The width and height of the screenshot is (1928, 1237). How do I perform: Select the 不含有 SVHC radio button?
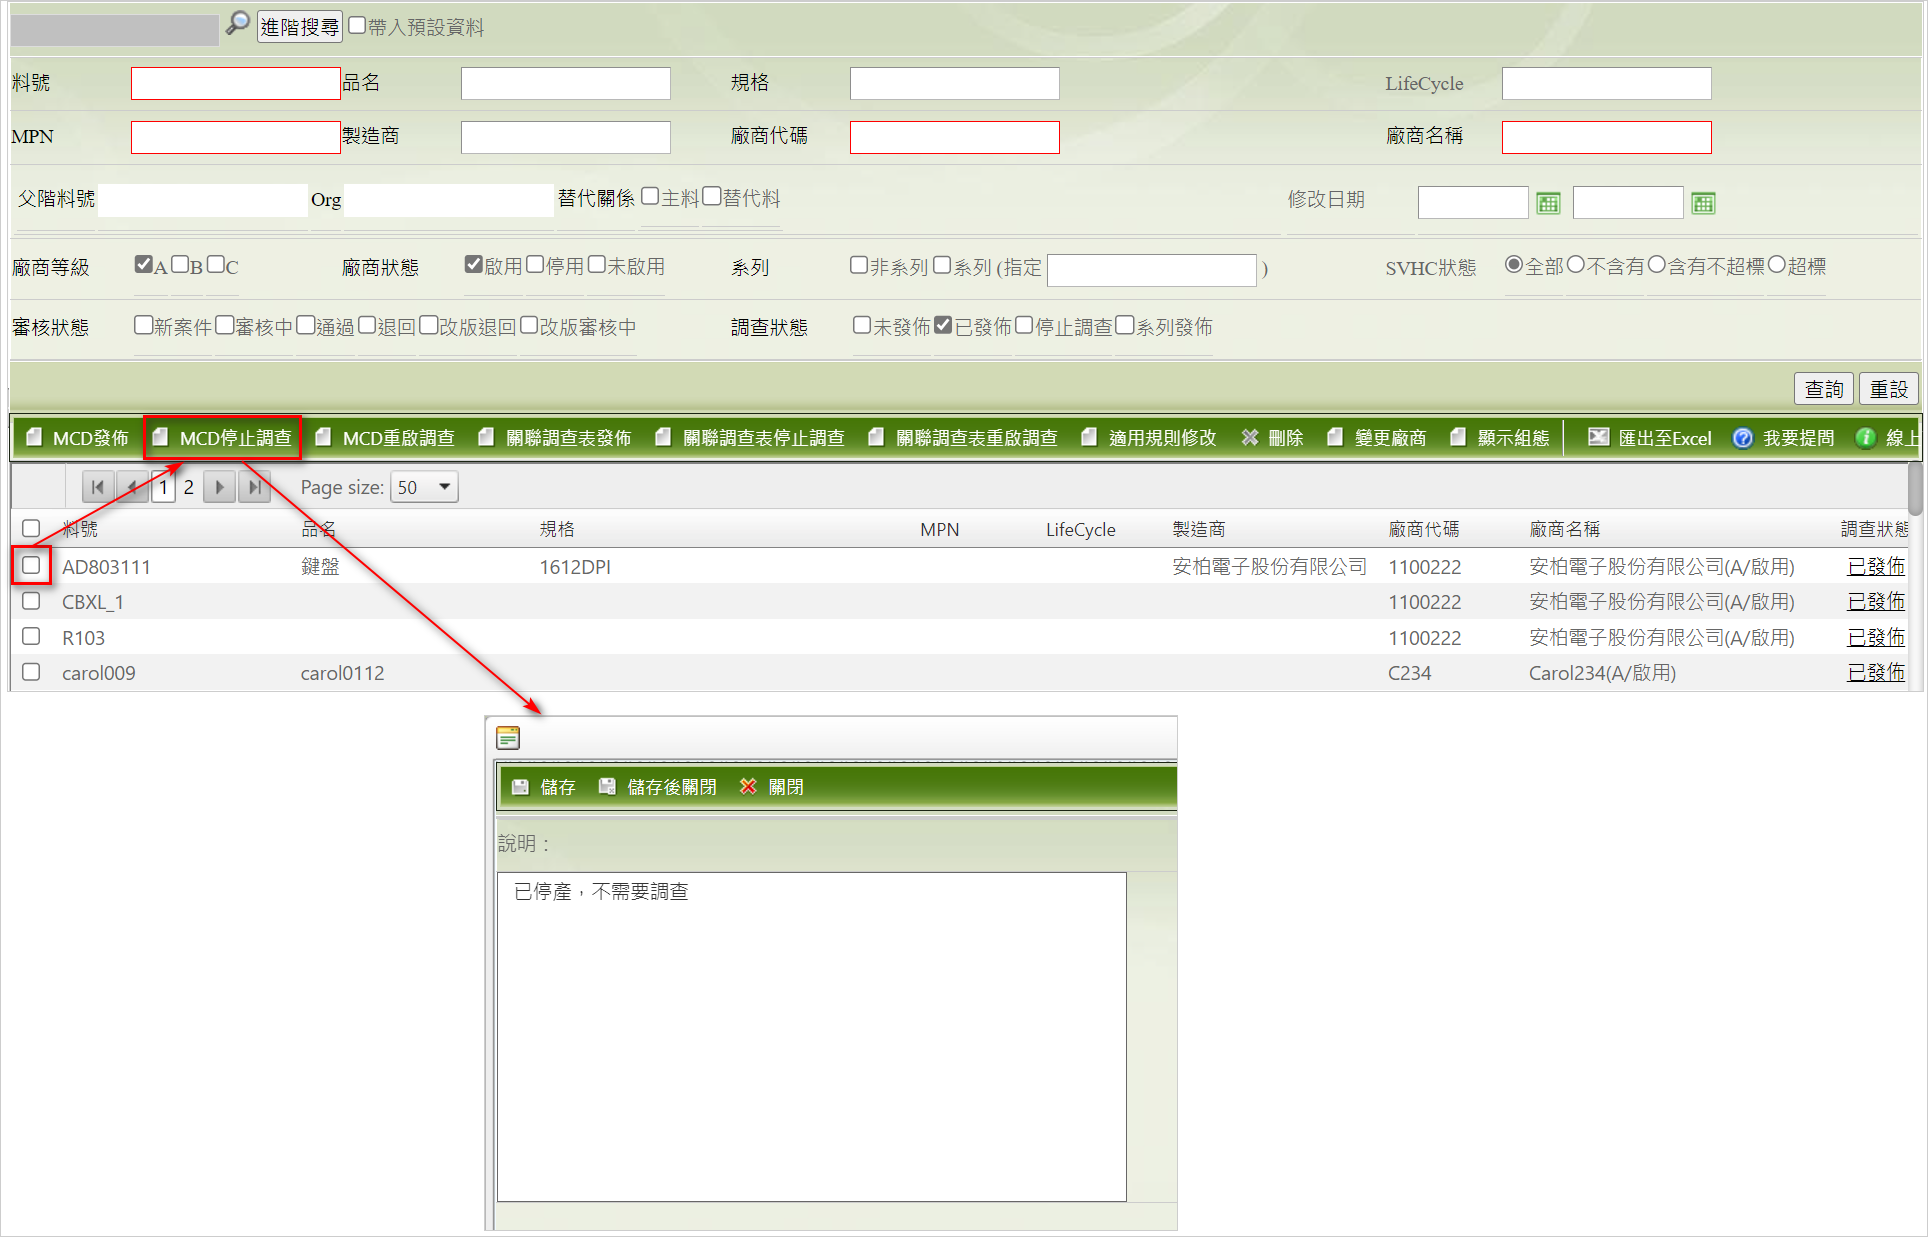click(1576, 264)
